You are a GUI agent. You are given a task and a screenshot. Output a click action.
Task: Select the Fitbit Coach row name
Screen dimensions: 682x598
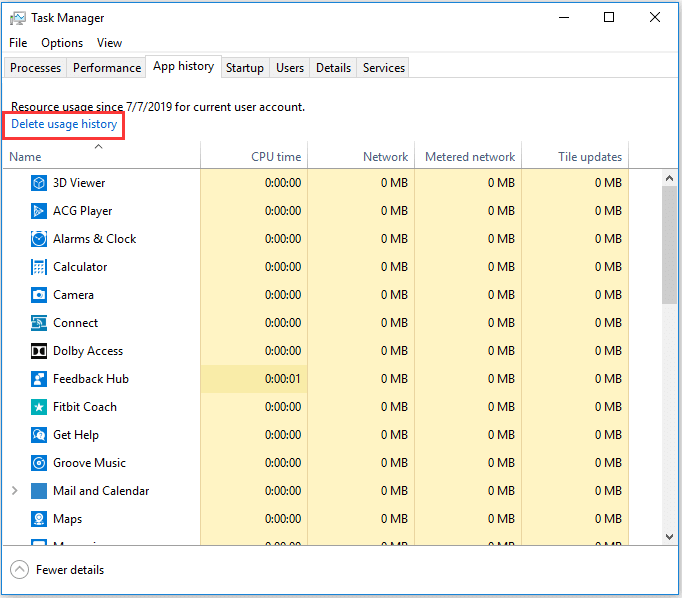[x=85, y=407]
